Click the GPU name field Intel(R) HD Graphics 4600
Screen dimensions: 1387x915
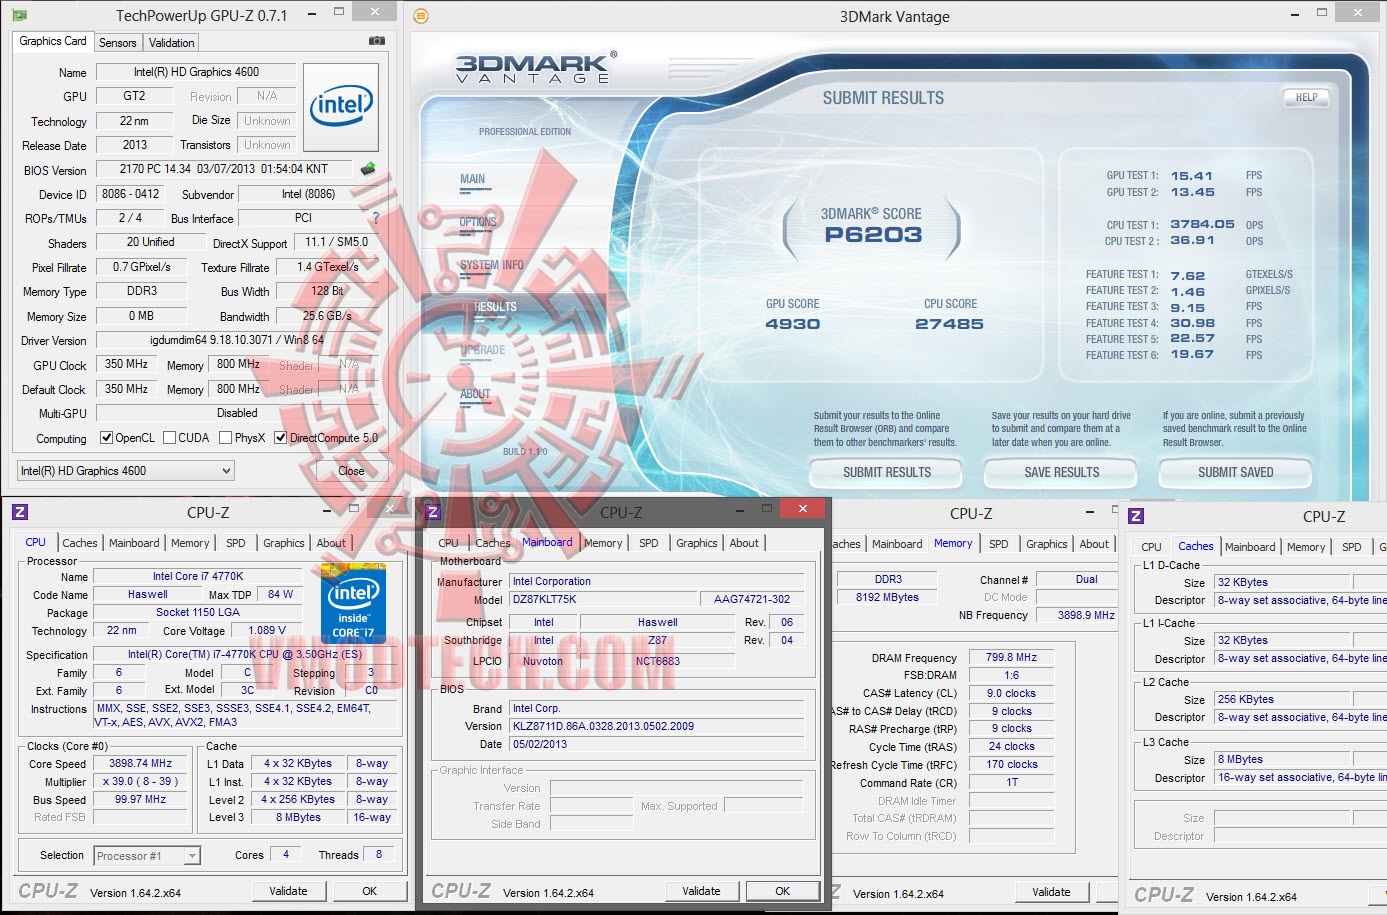[196, 72]
